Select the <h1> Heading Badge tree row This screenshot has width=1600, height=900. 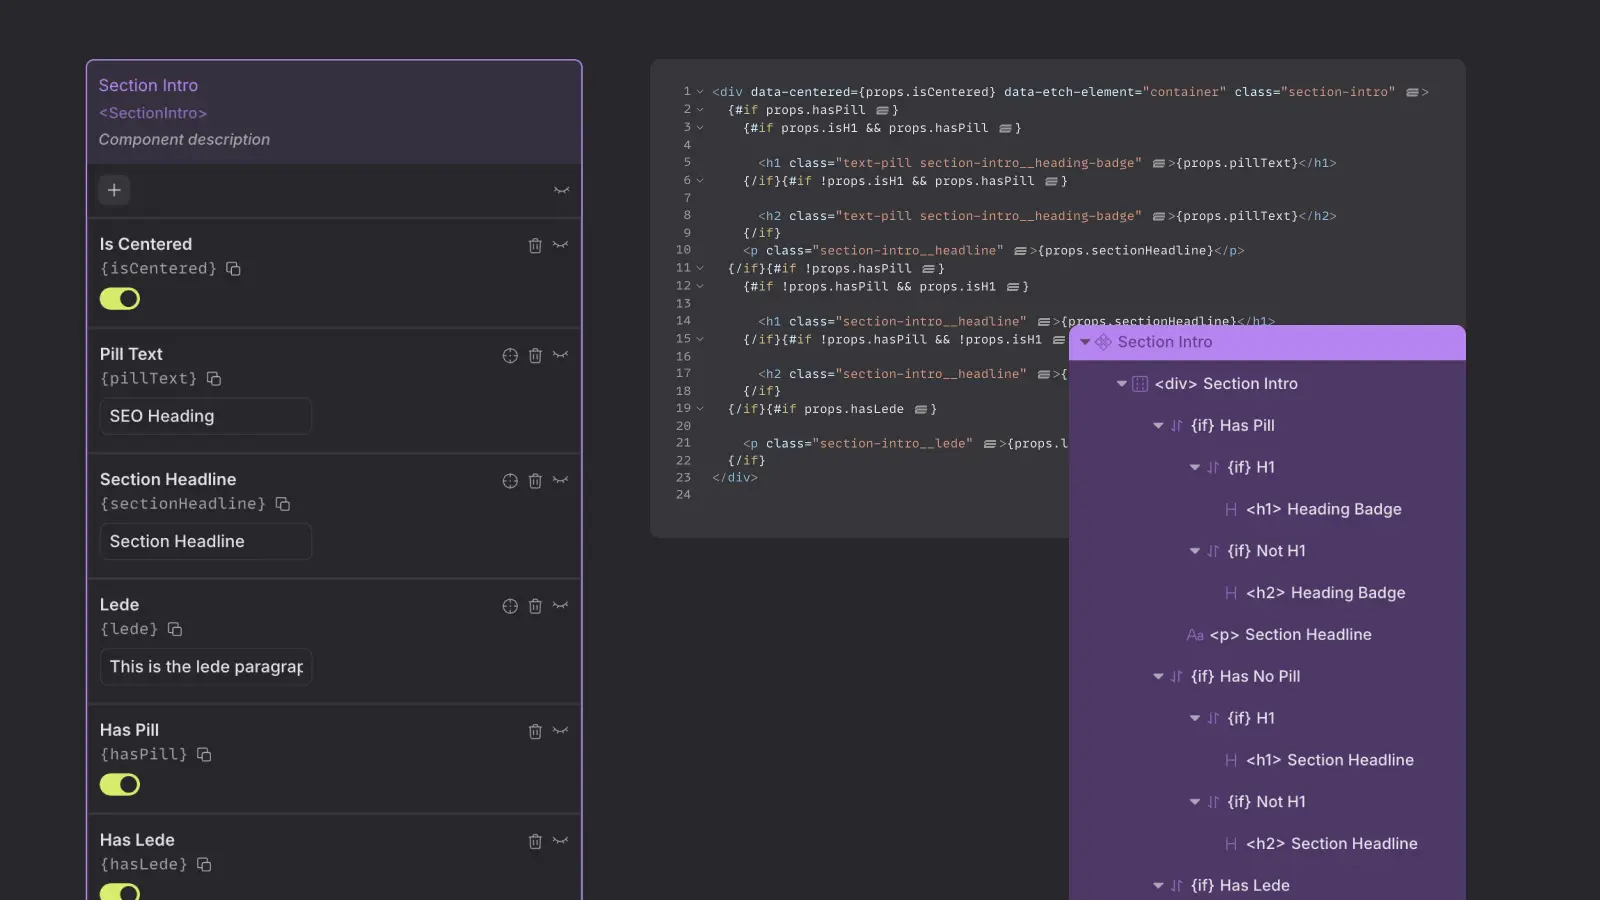click(x=1267, y=509)
